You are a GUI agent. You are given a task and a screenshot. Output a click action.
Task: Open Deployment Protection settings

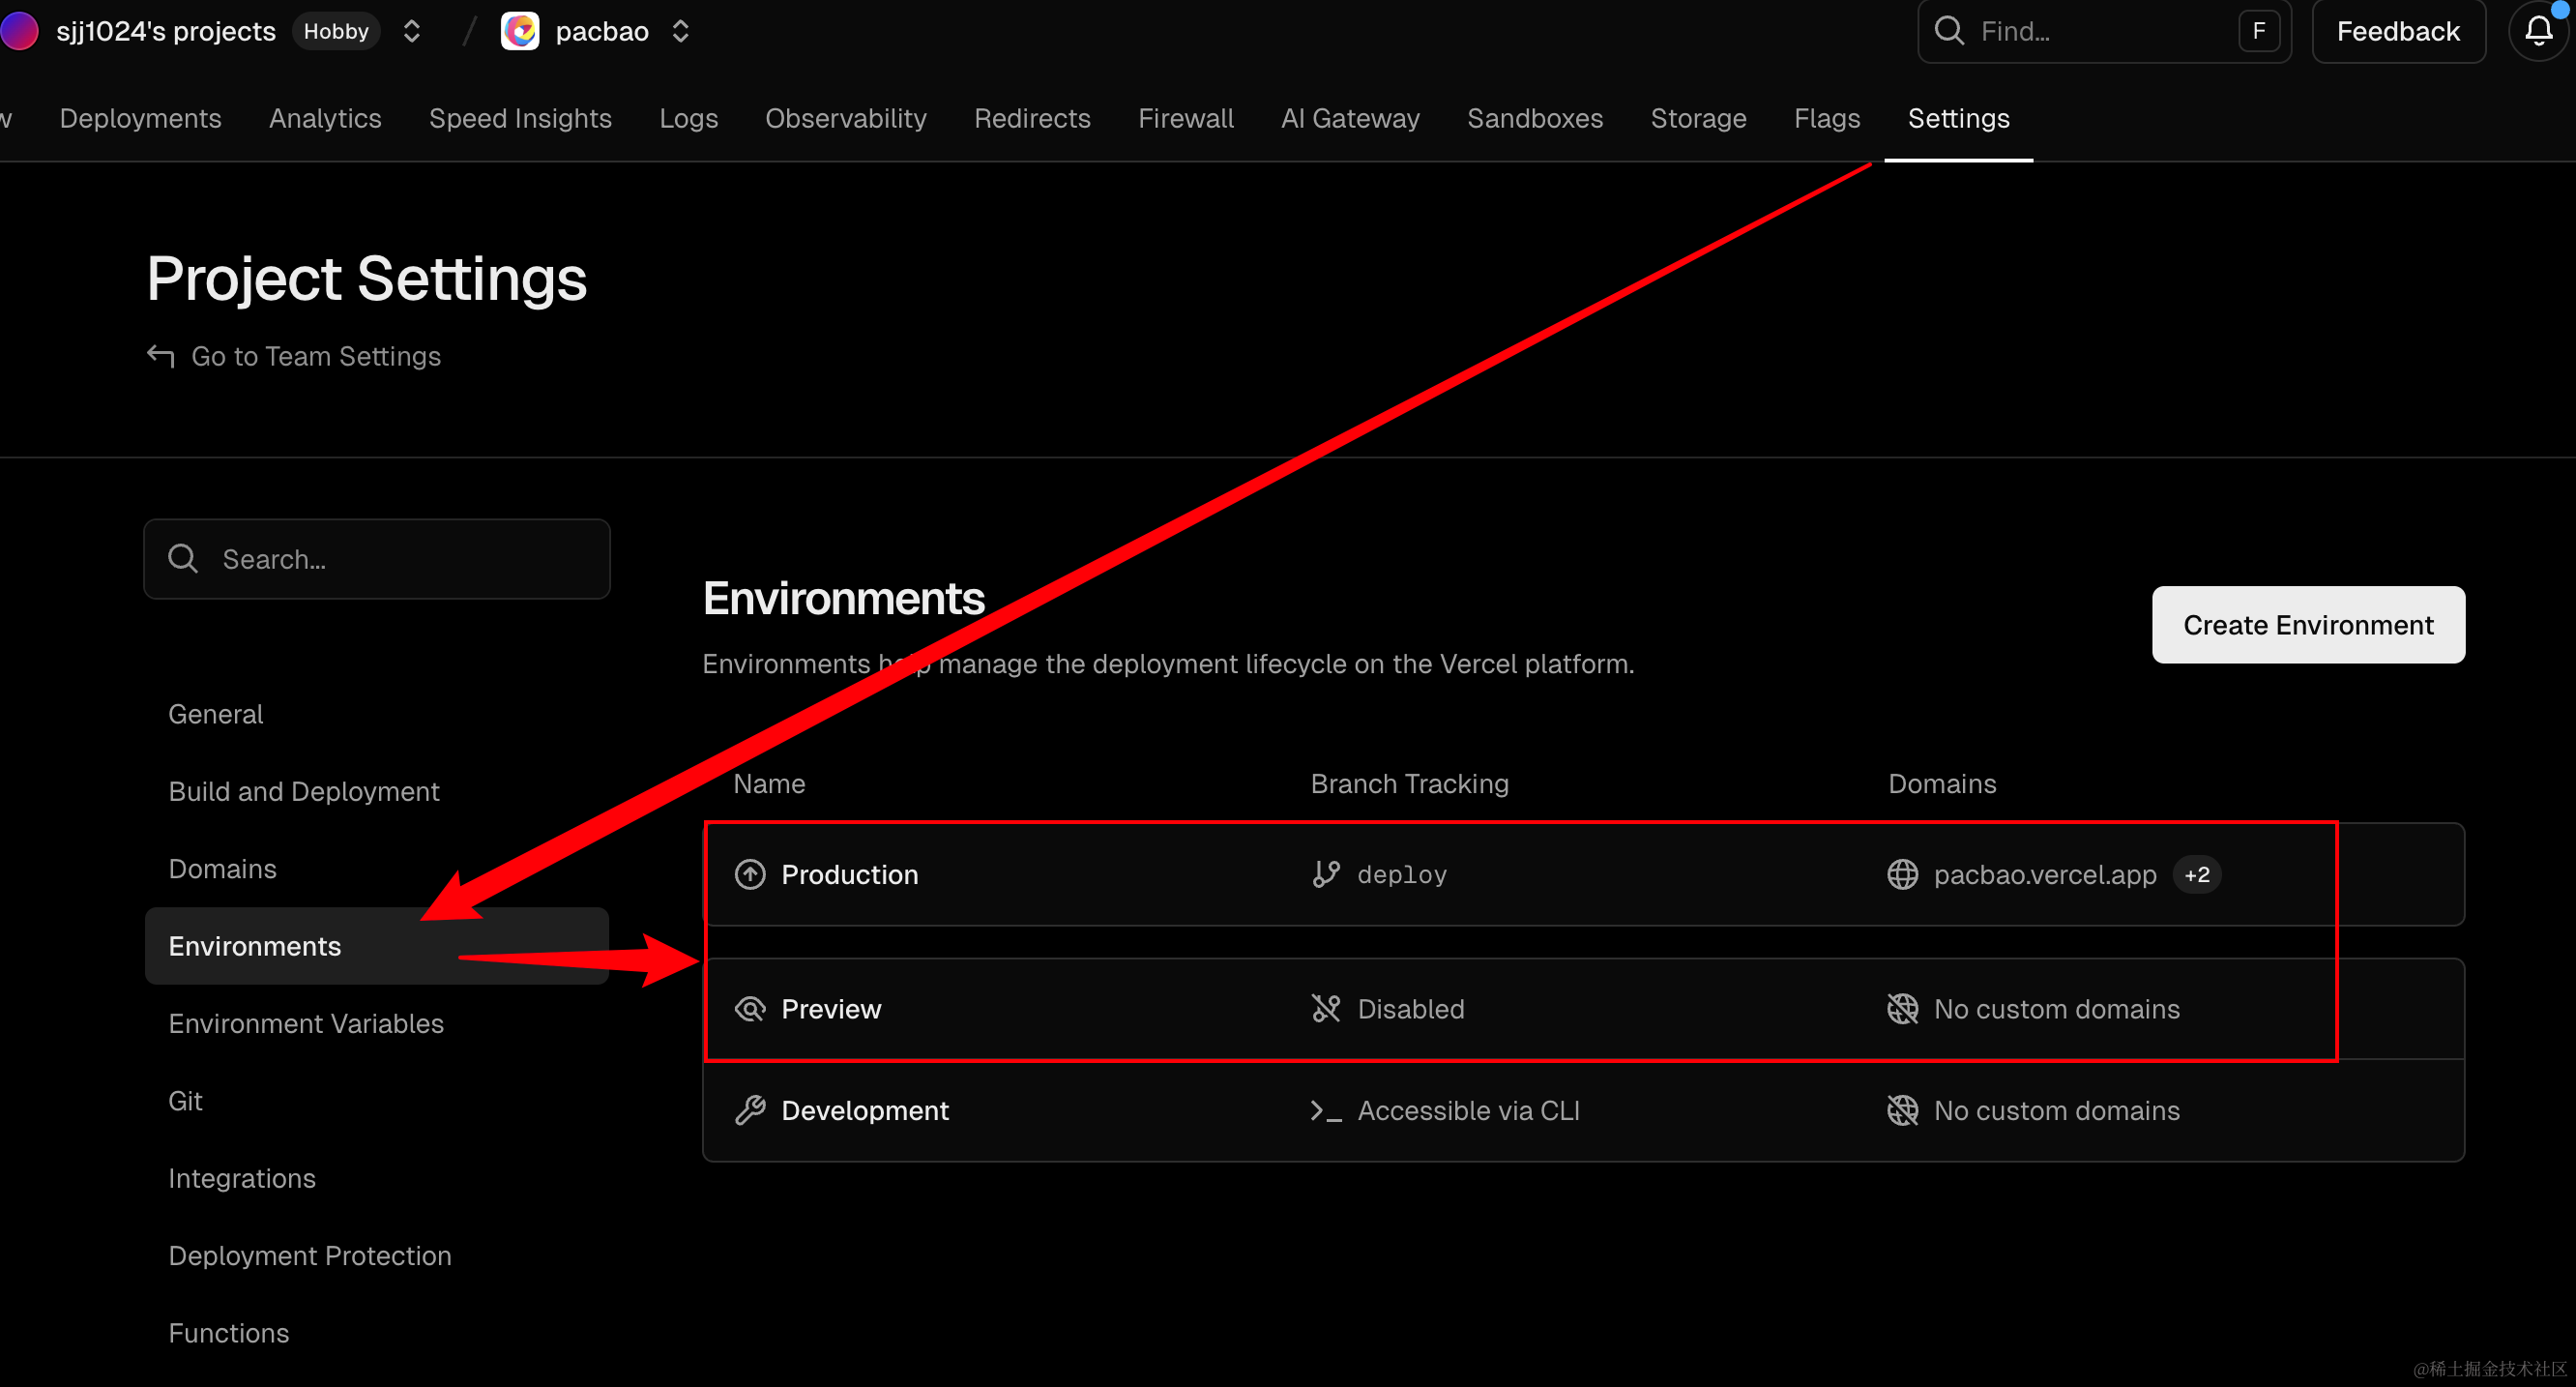[x=310, y=1255]
